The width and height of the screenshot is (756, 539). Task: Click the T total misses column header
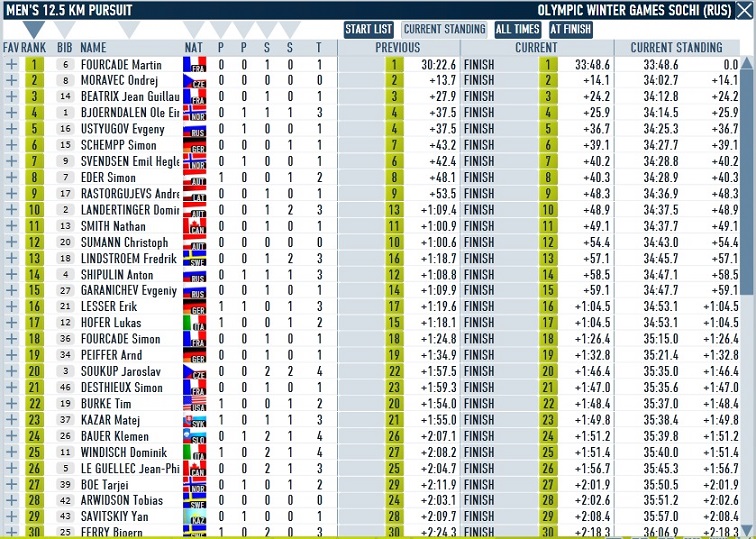click(319, 47)
